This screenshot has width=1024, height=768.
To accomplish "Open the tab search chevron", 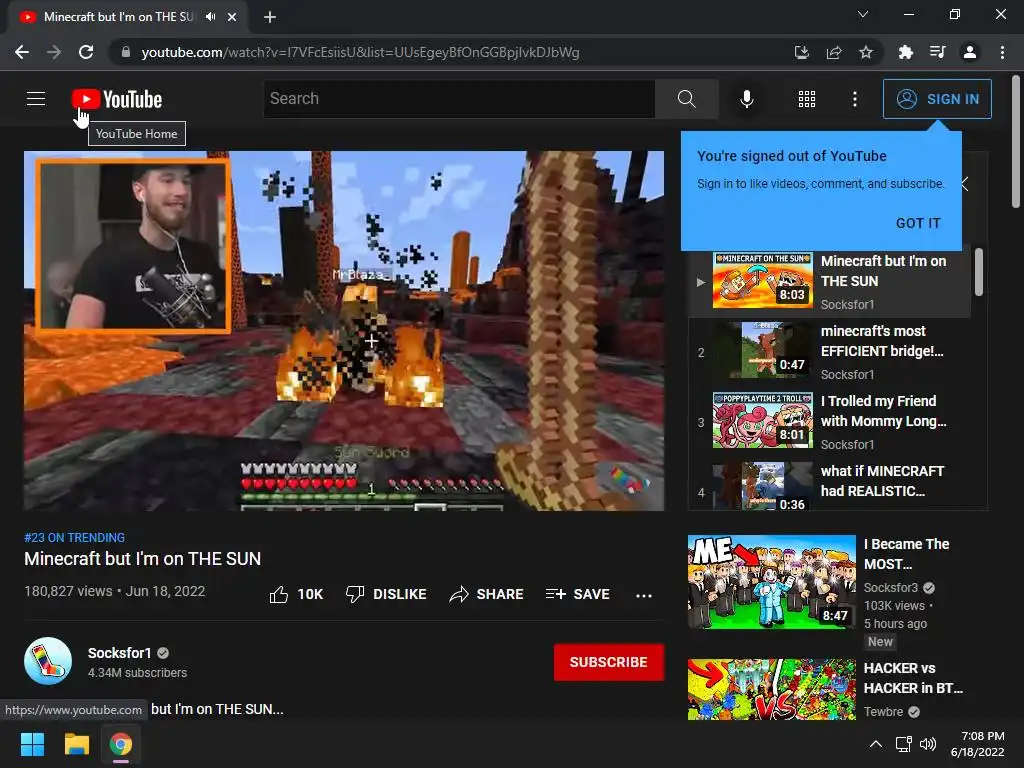I will click(863, 14).
